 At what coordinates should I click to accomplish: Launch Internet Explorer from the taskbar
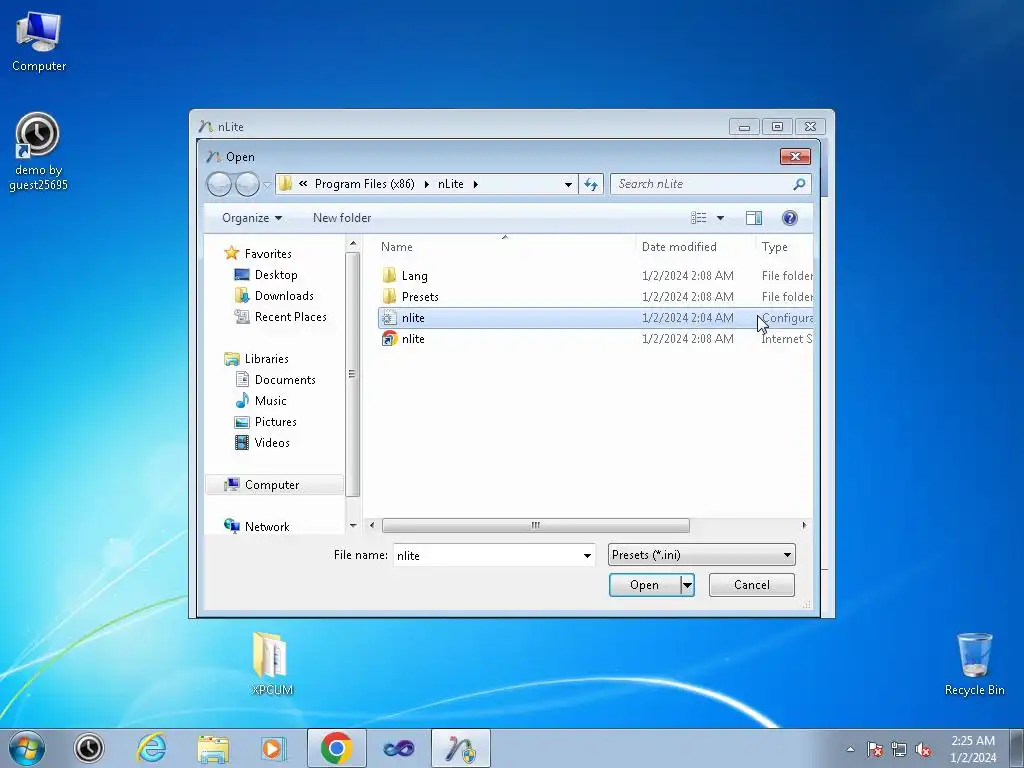[151, 748]
